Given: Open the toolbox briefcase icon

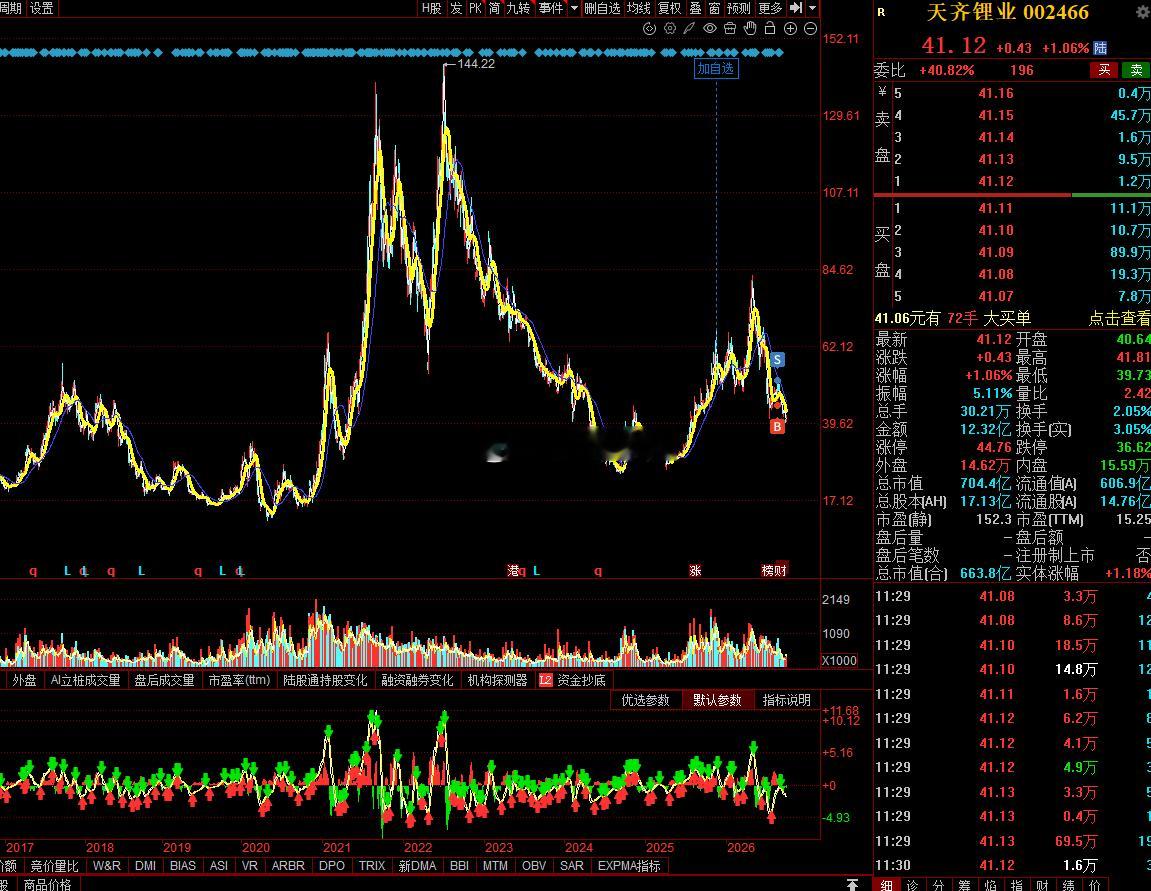Looking at the screenshot, I should [x=730, y=29].
